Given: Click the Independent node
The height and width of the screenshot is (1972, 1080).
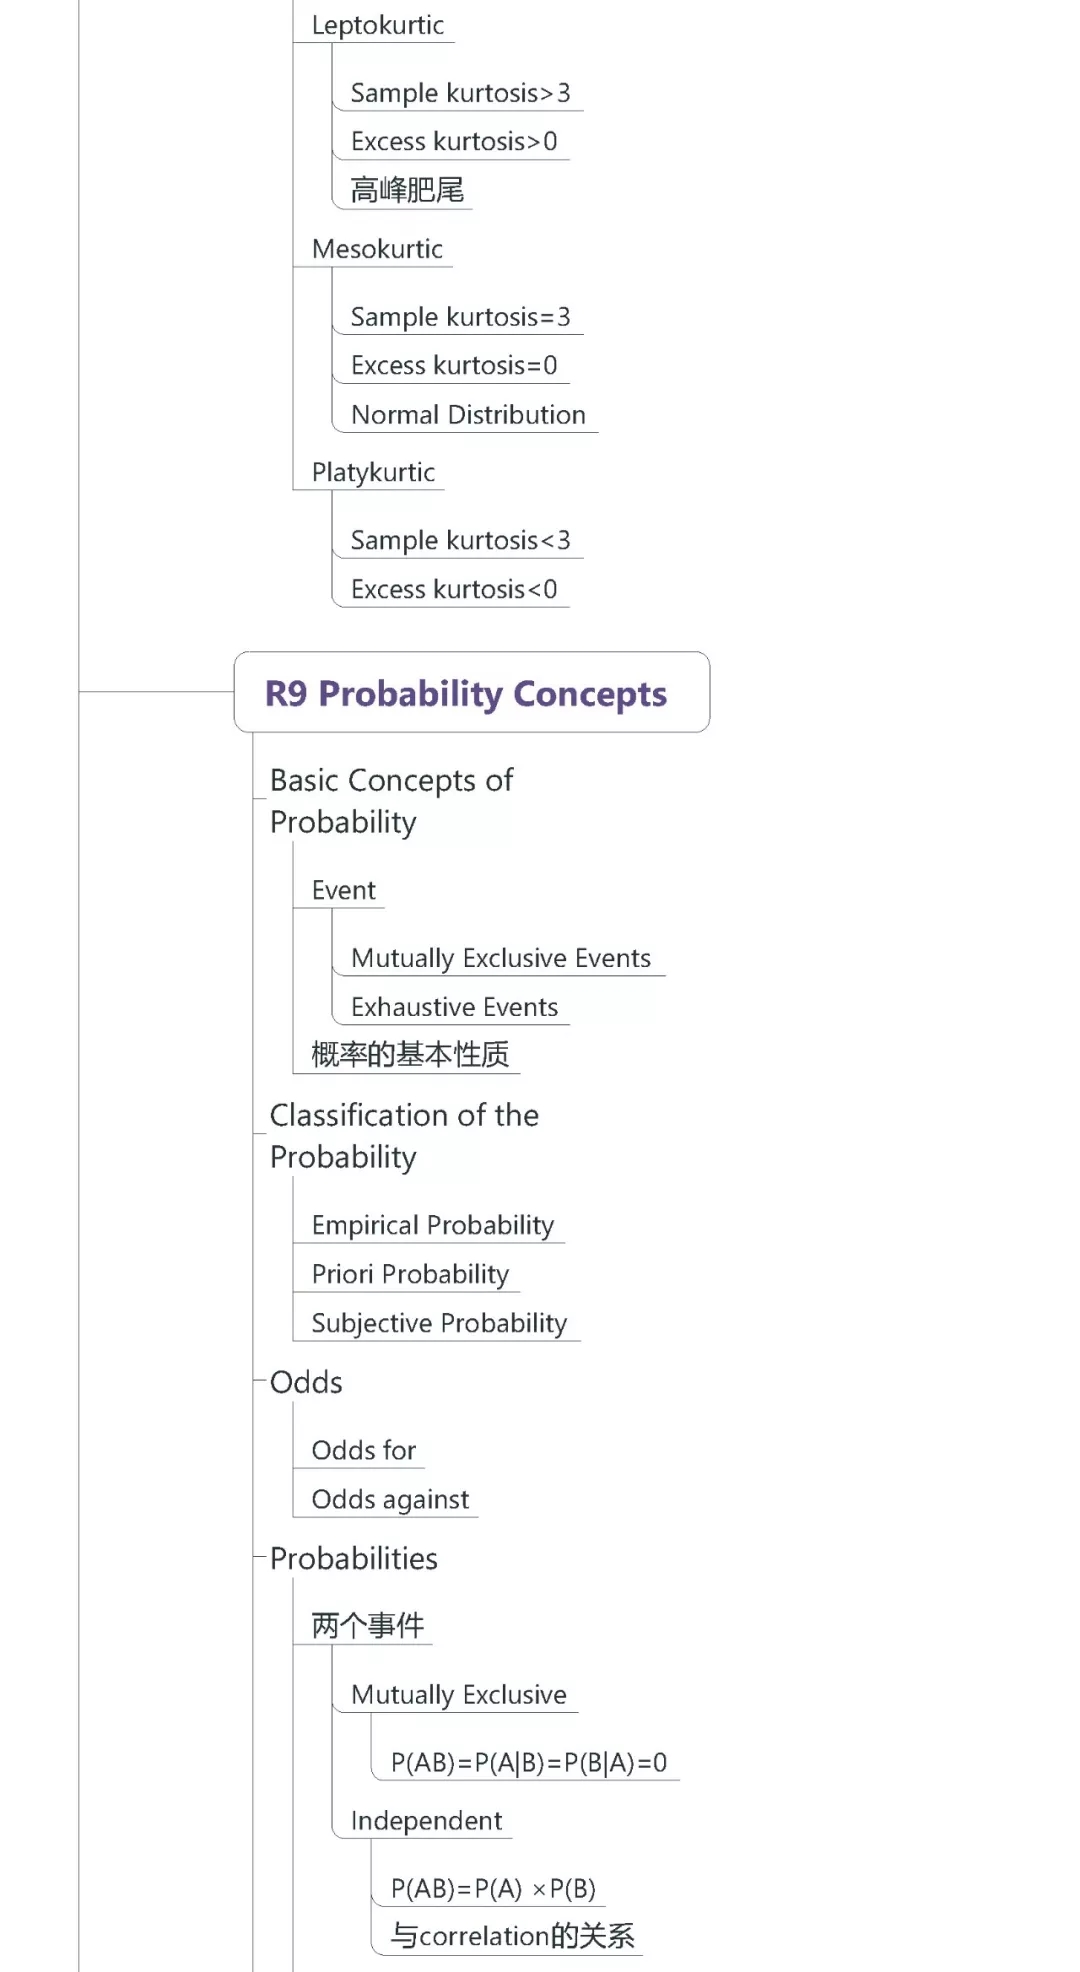Looking at the screenshot, I should tap(426, 1821).
